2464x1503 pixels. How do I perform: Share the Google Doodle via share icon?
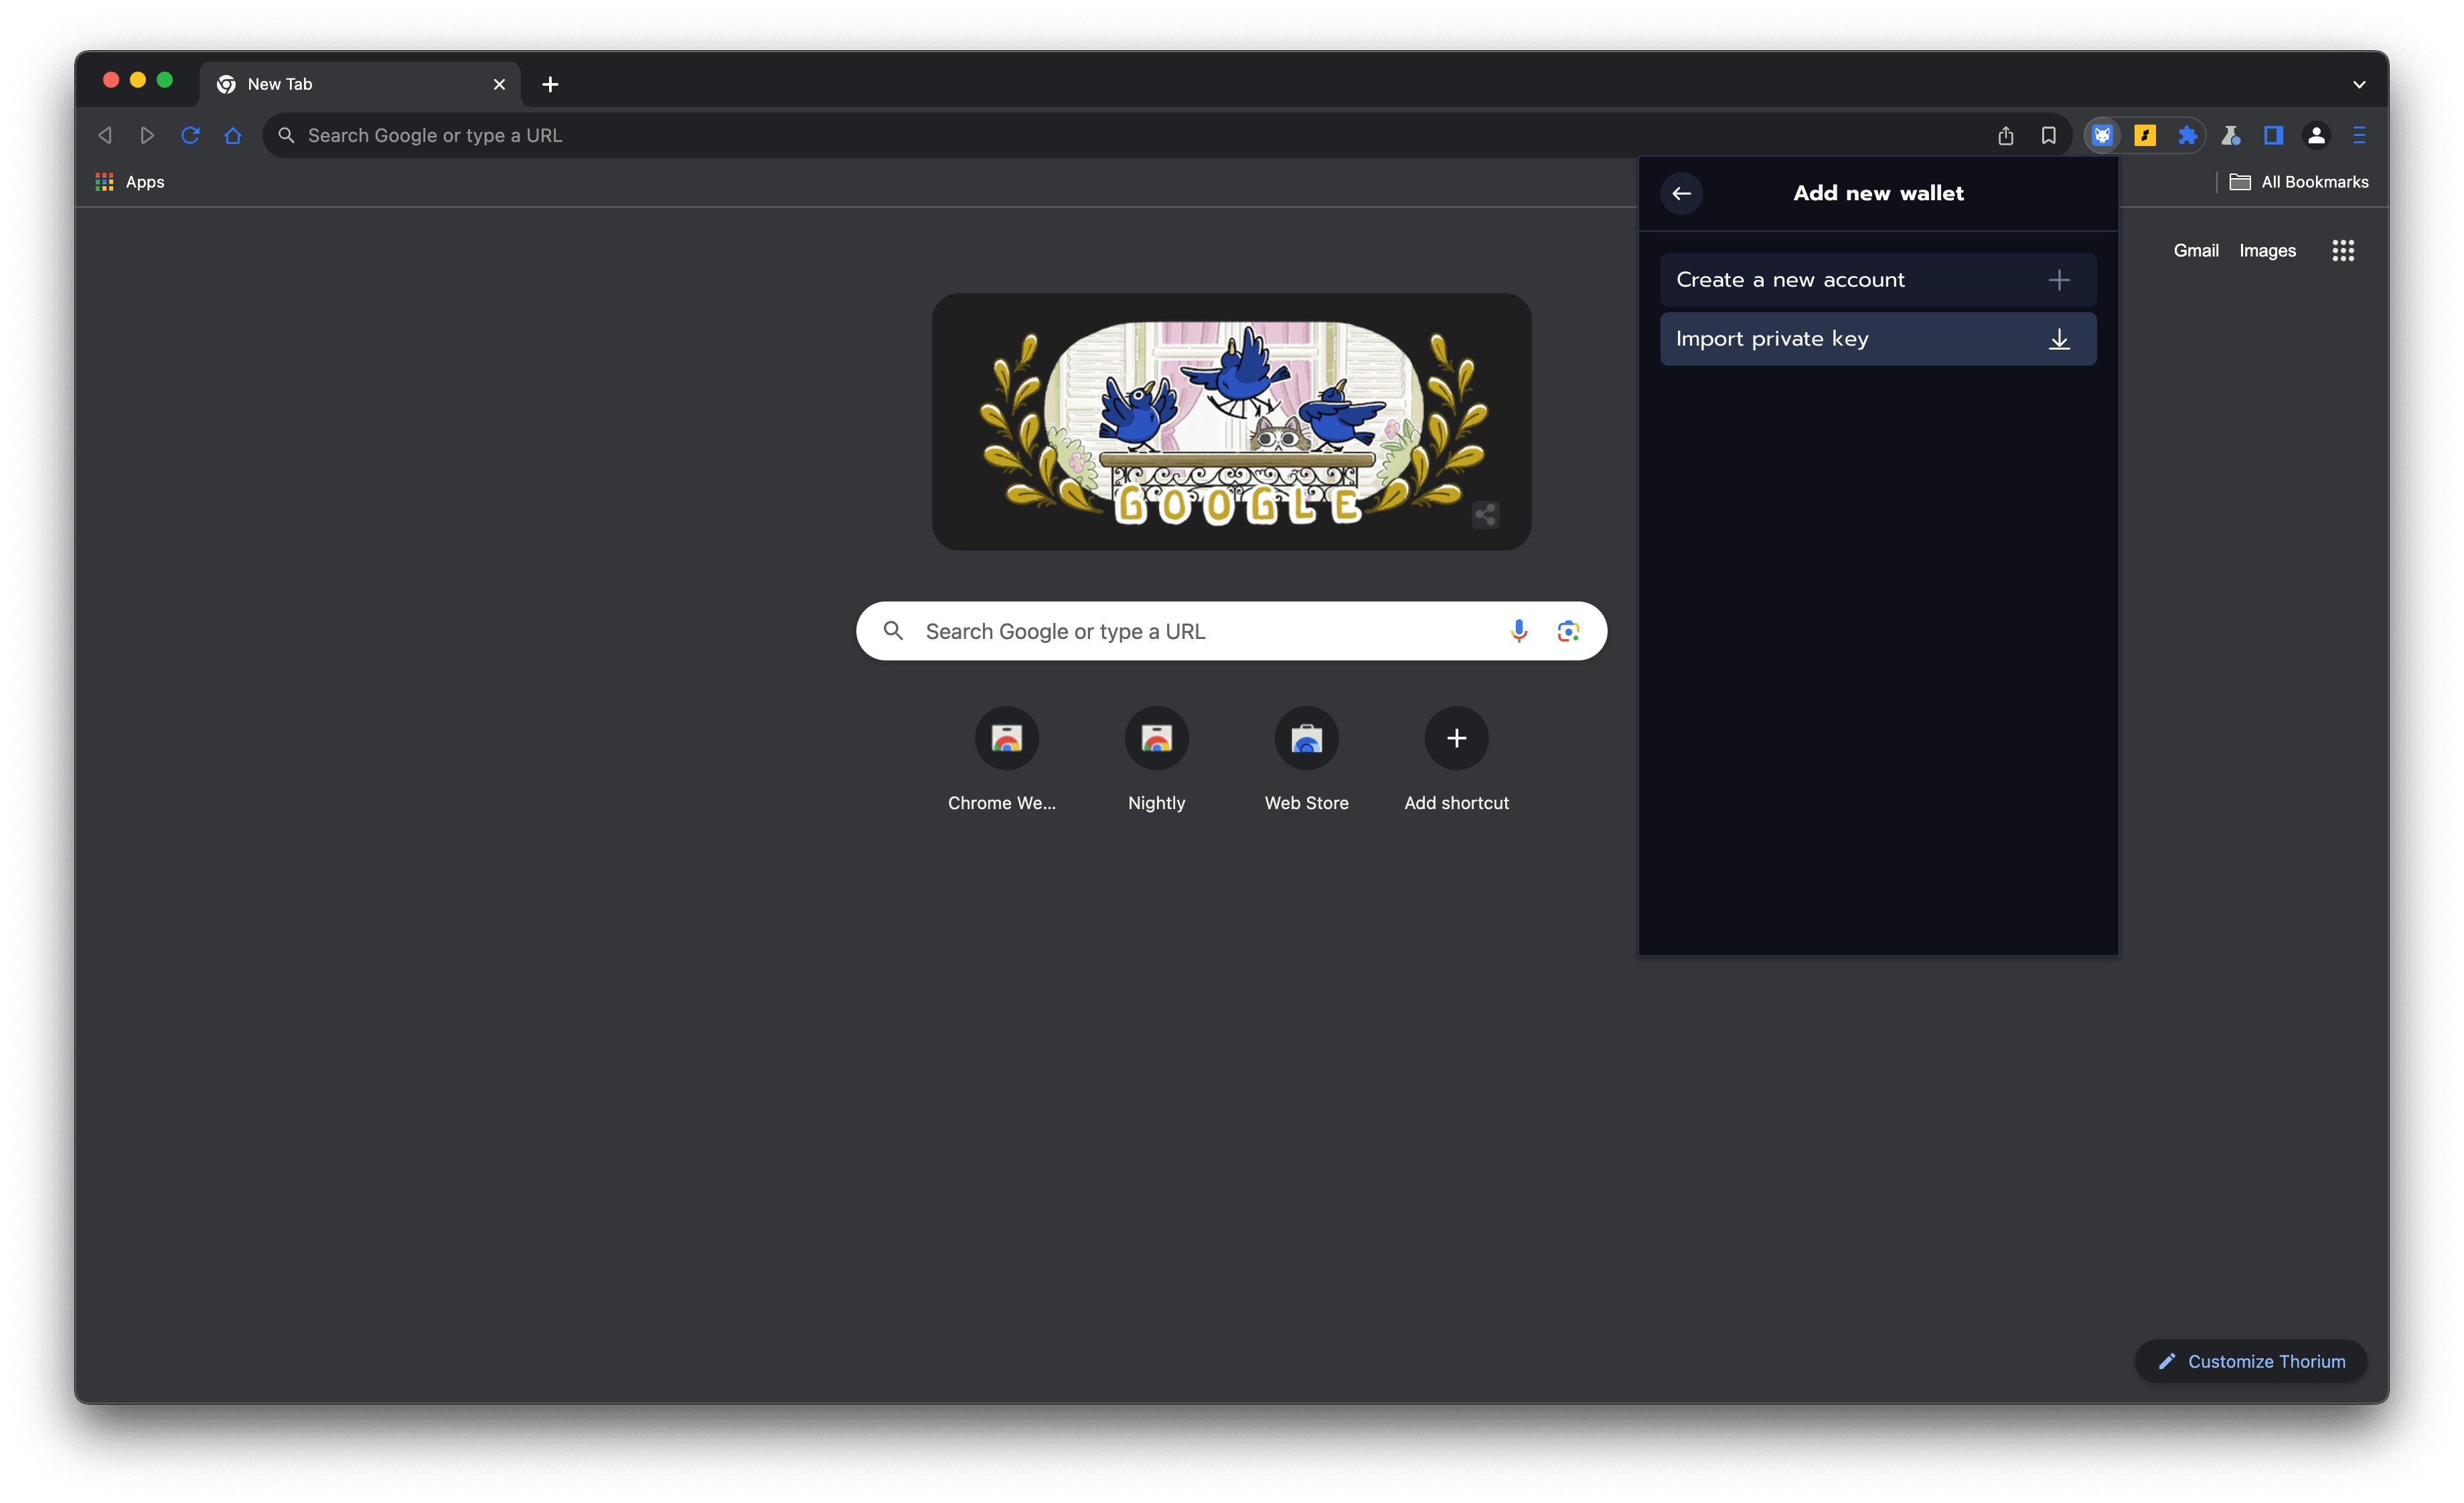pyautogui.click(x=1485, y=514)
